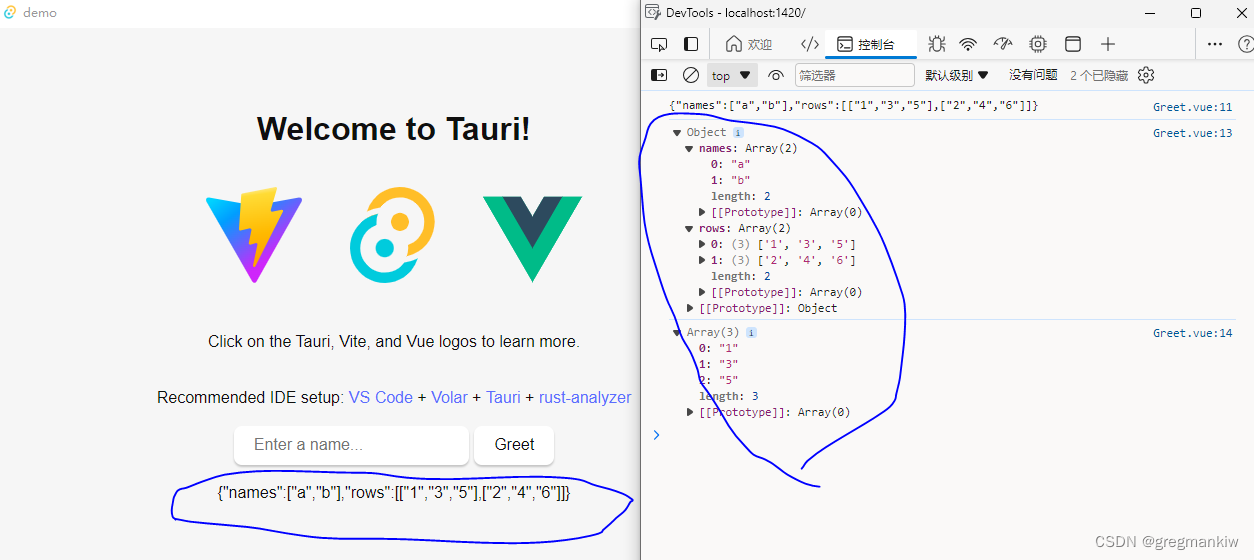Create a live expression with eye icon
Screen dimensions: 1254x560
775,75
